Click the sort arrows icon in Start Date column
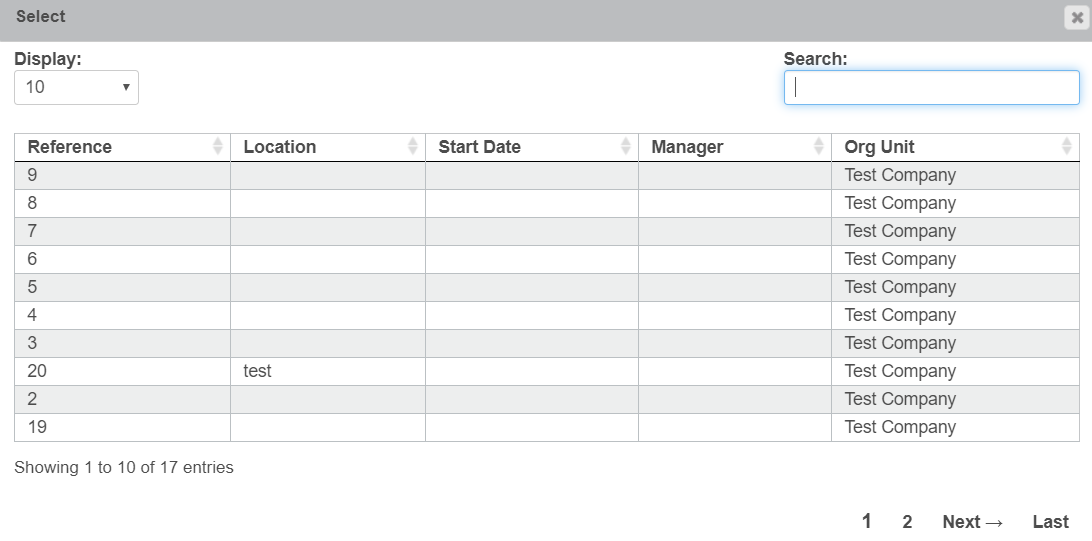 click(626, 147)
